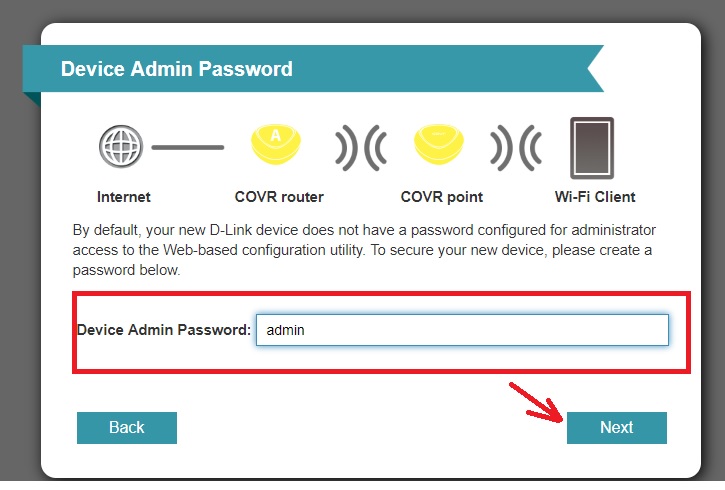The width and height of the screenshot is (725, 490).
Task: Click the 'Device Admin Password' header title
Action: coord(177,69)
